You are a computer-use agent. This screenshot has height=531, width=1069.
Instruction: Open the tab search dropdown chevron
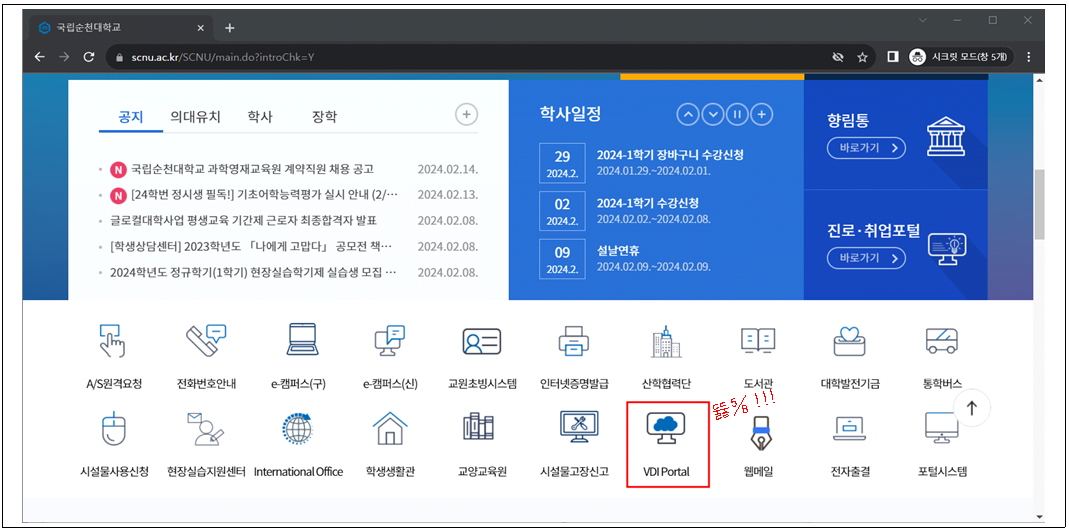(923, 20)
